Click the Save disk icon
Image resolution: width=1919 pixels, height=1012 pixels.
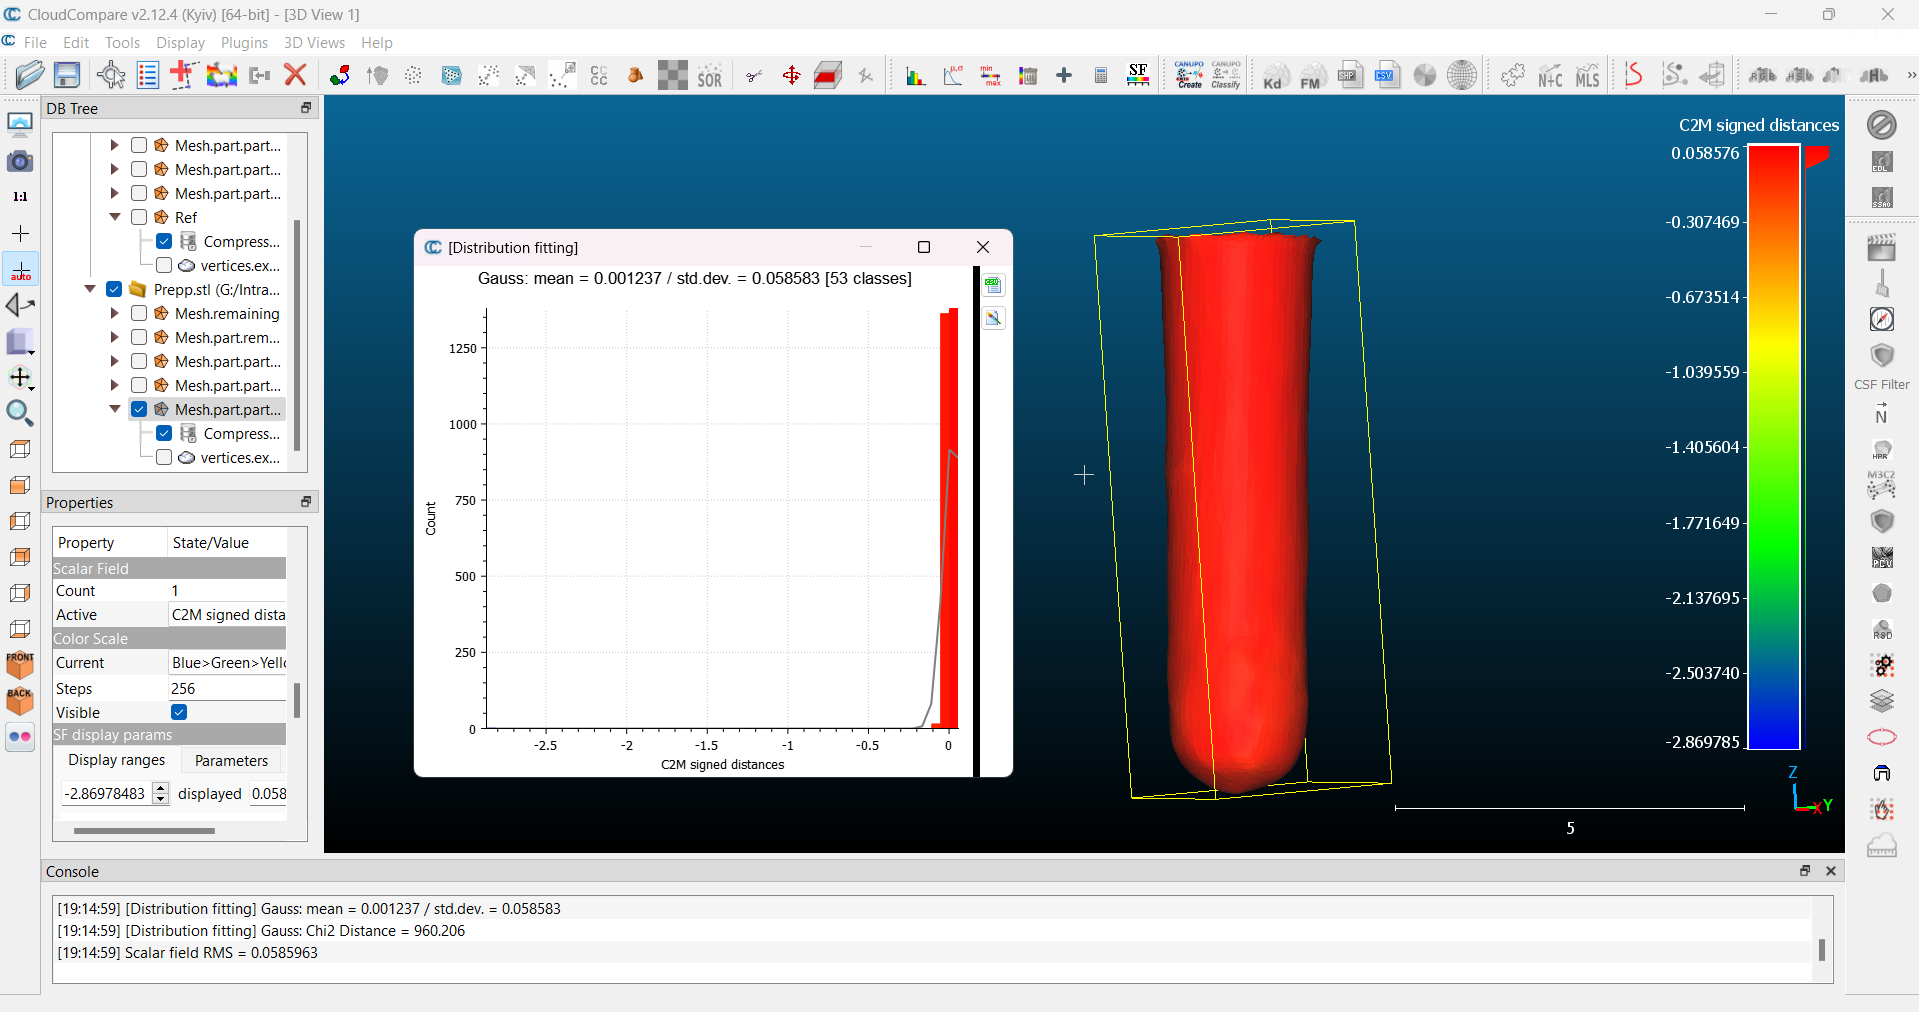pos(67,75)
